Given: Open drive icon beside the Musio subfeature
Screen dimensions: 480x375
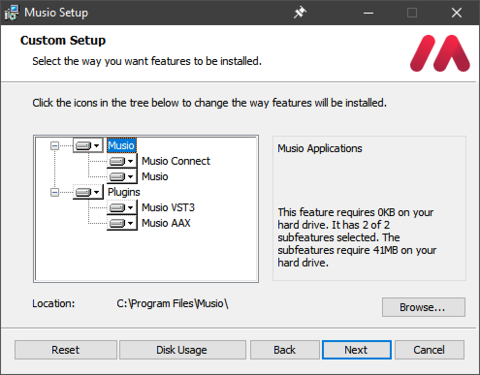Looking at the screenshot, I should [x=122, y=177].
